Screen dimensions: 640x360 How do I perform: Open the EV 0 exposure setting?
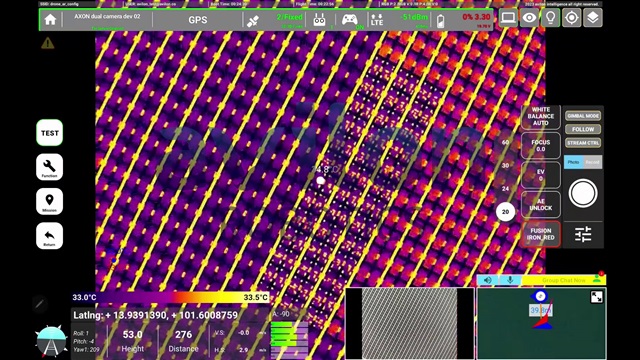[540, 175]
